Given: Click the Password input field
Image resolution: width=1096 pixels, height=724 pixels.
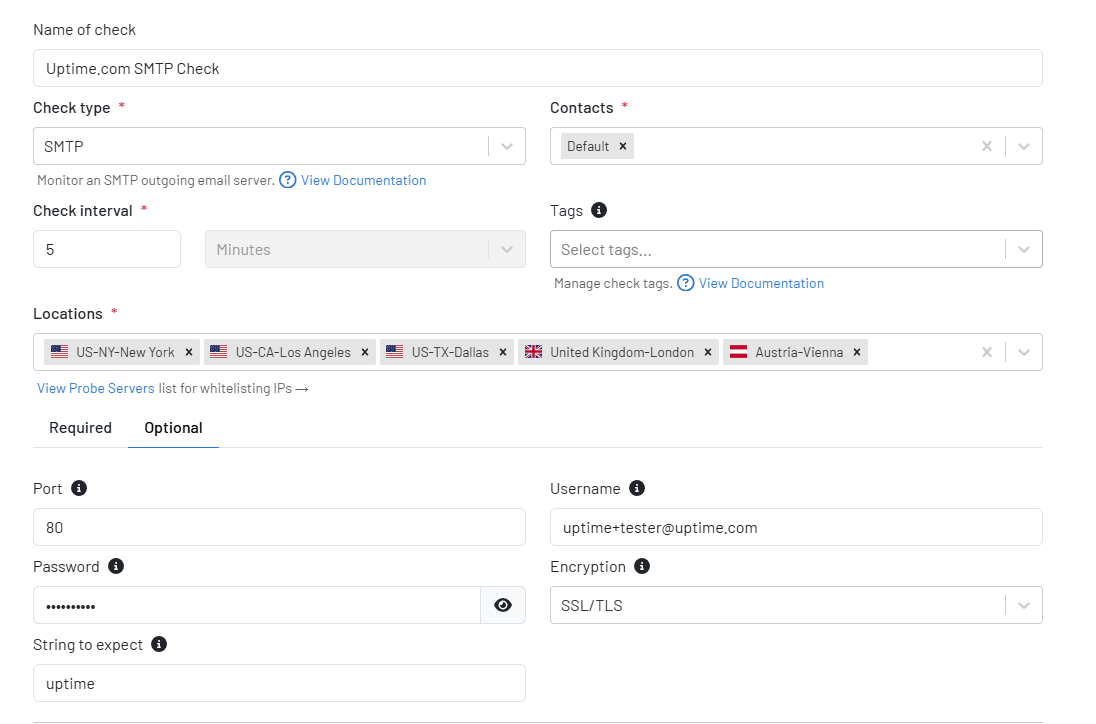Looking at the screenshot, I should (257, 605).
